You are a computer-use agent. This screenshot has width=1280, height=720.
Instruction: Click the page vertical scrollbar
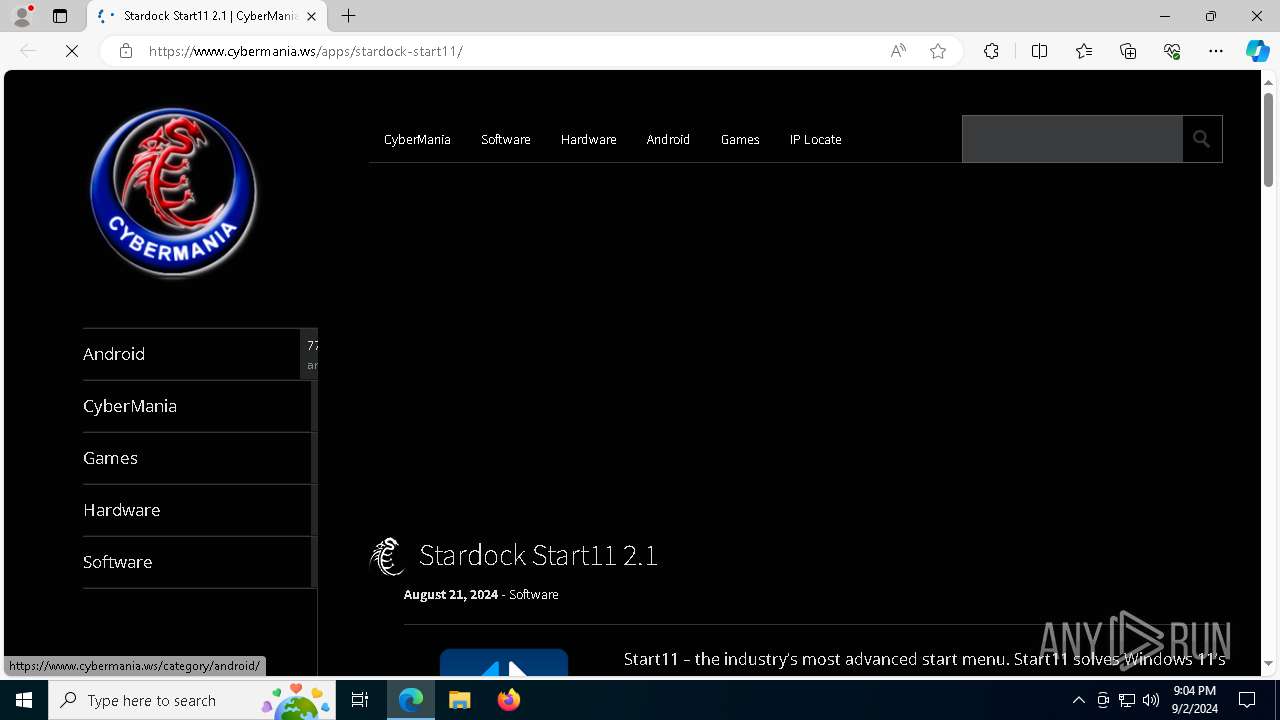coord(1269,140)
